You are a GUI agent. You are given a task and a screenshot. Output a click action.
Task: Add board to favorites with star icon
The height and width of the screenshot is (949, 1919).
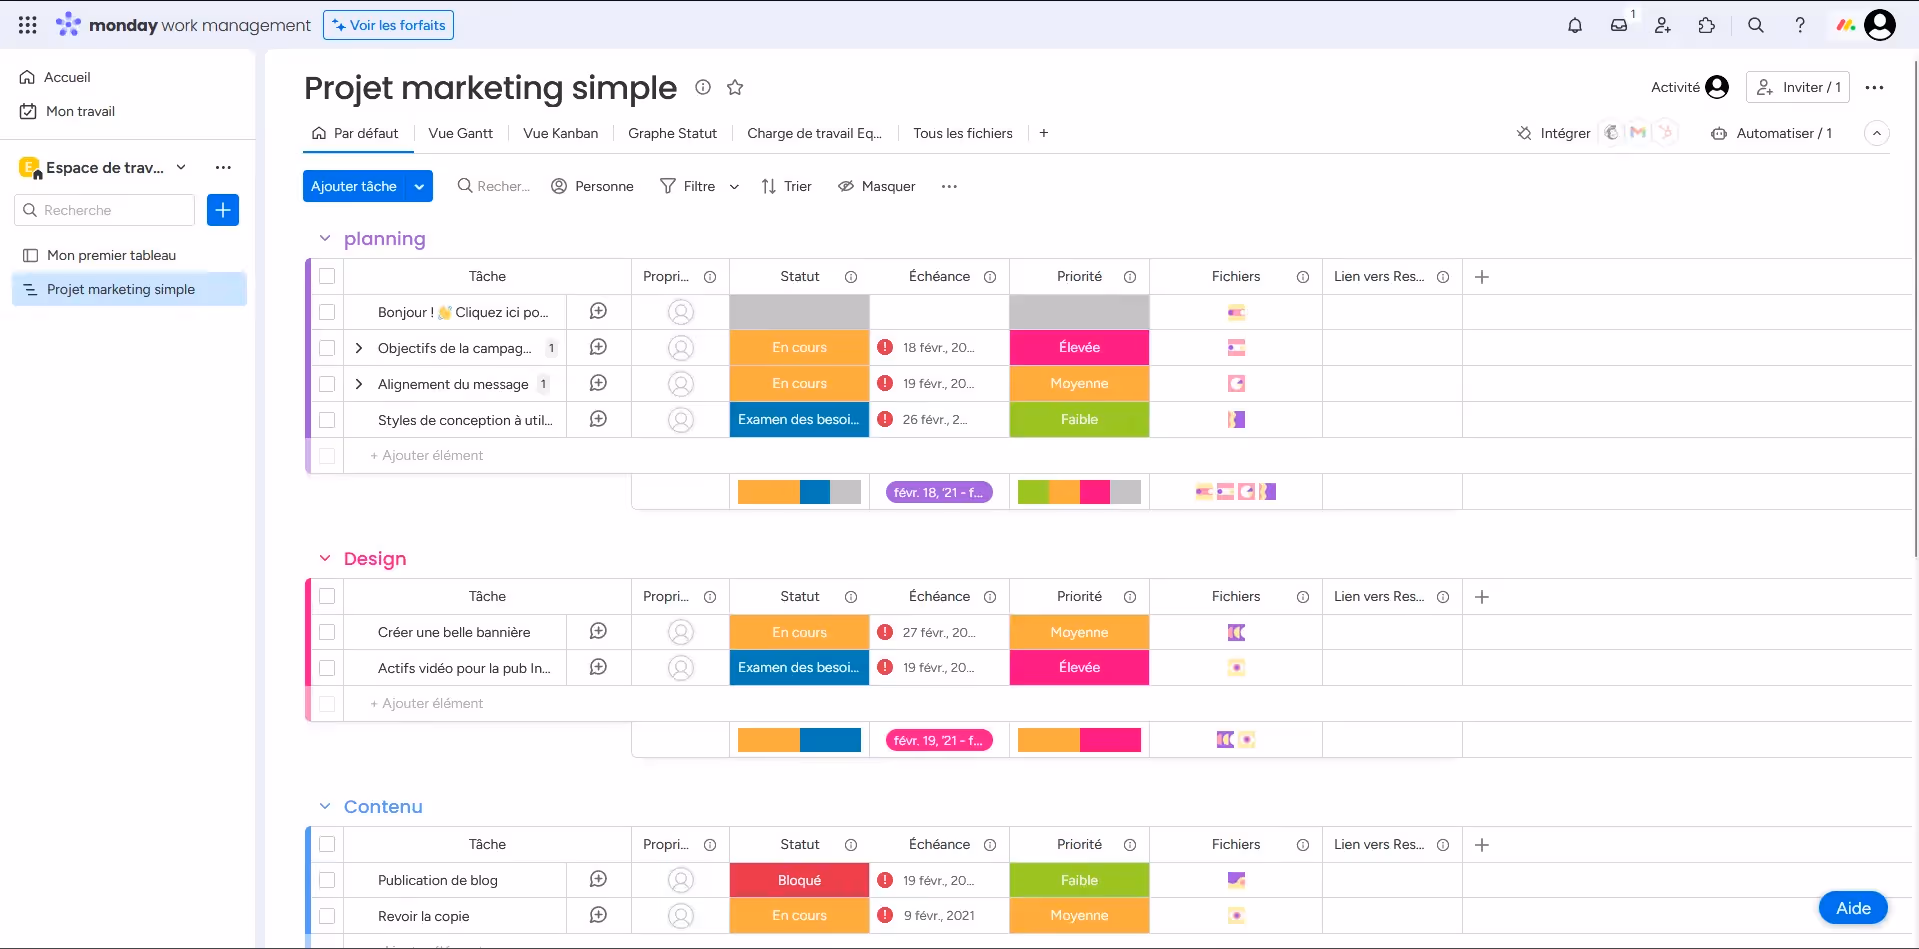coord(735,87)
